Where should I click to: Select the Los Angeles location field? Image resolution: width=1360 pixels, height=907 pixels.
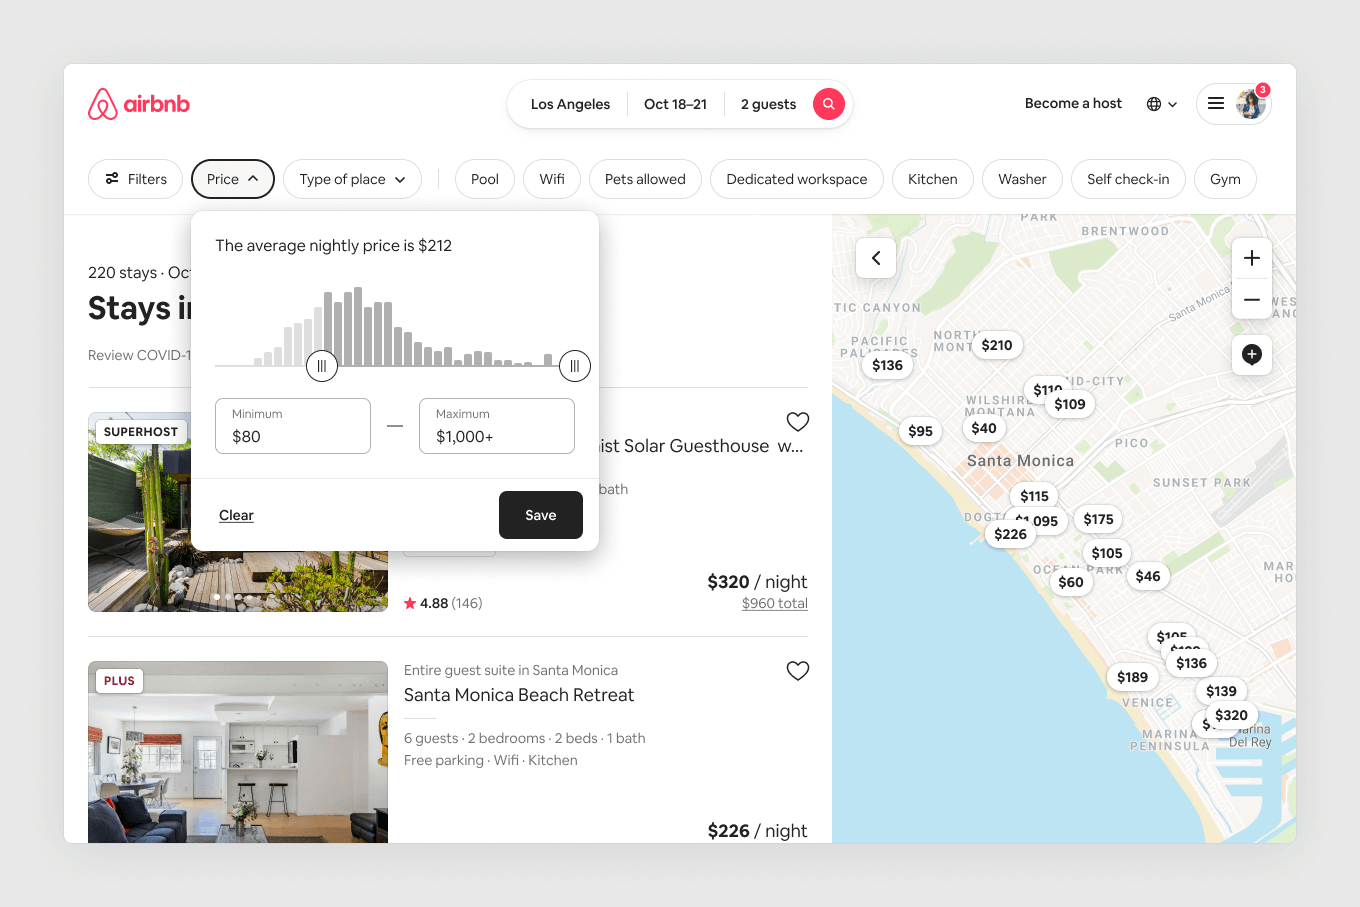570,104
